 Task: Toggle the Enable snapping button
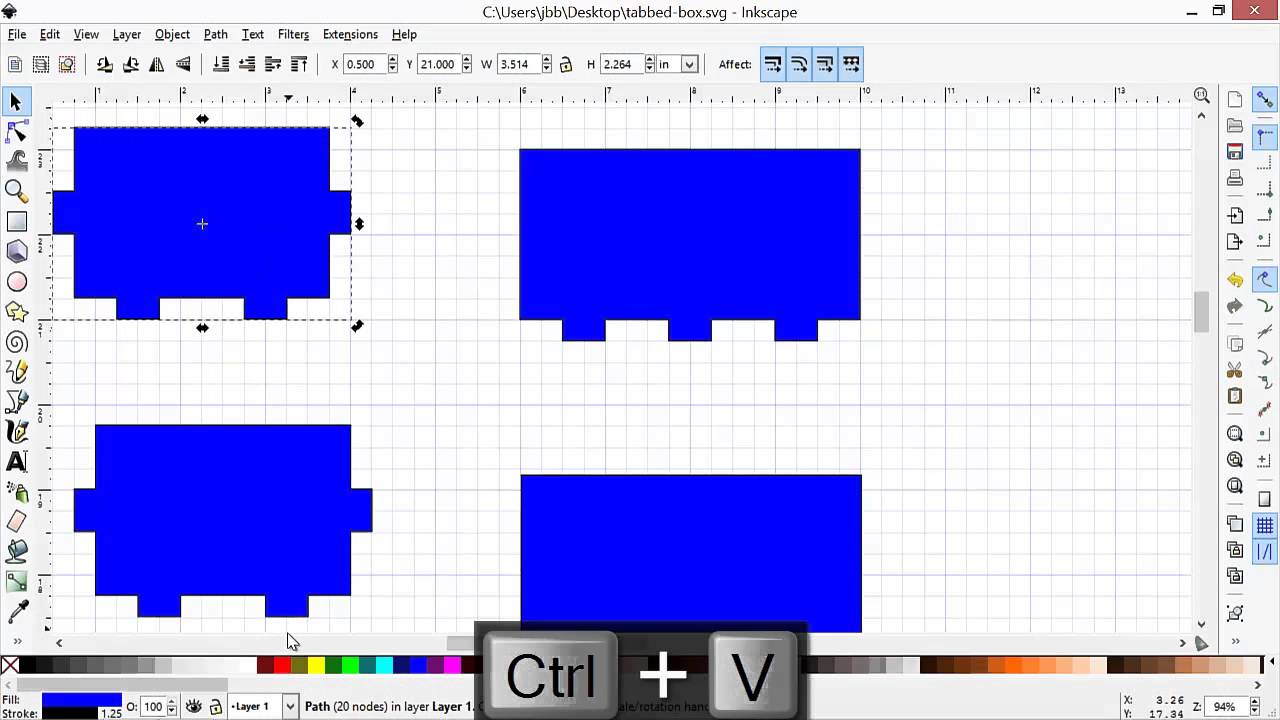tap(1265, 100)
